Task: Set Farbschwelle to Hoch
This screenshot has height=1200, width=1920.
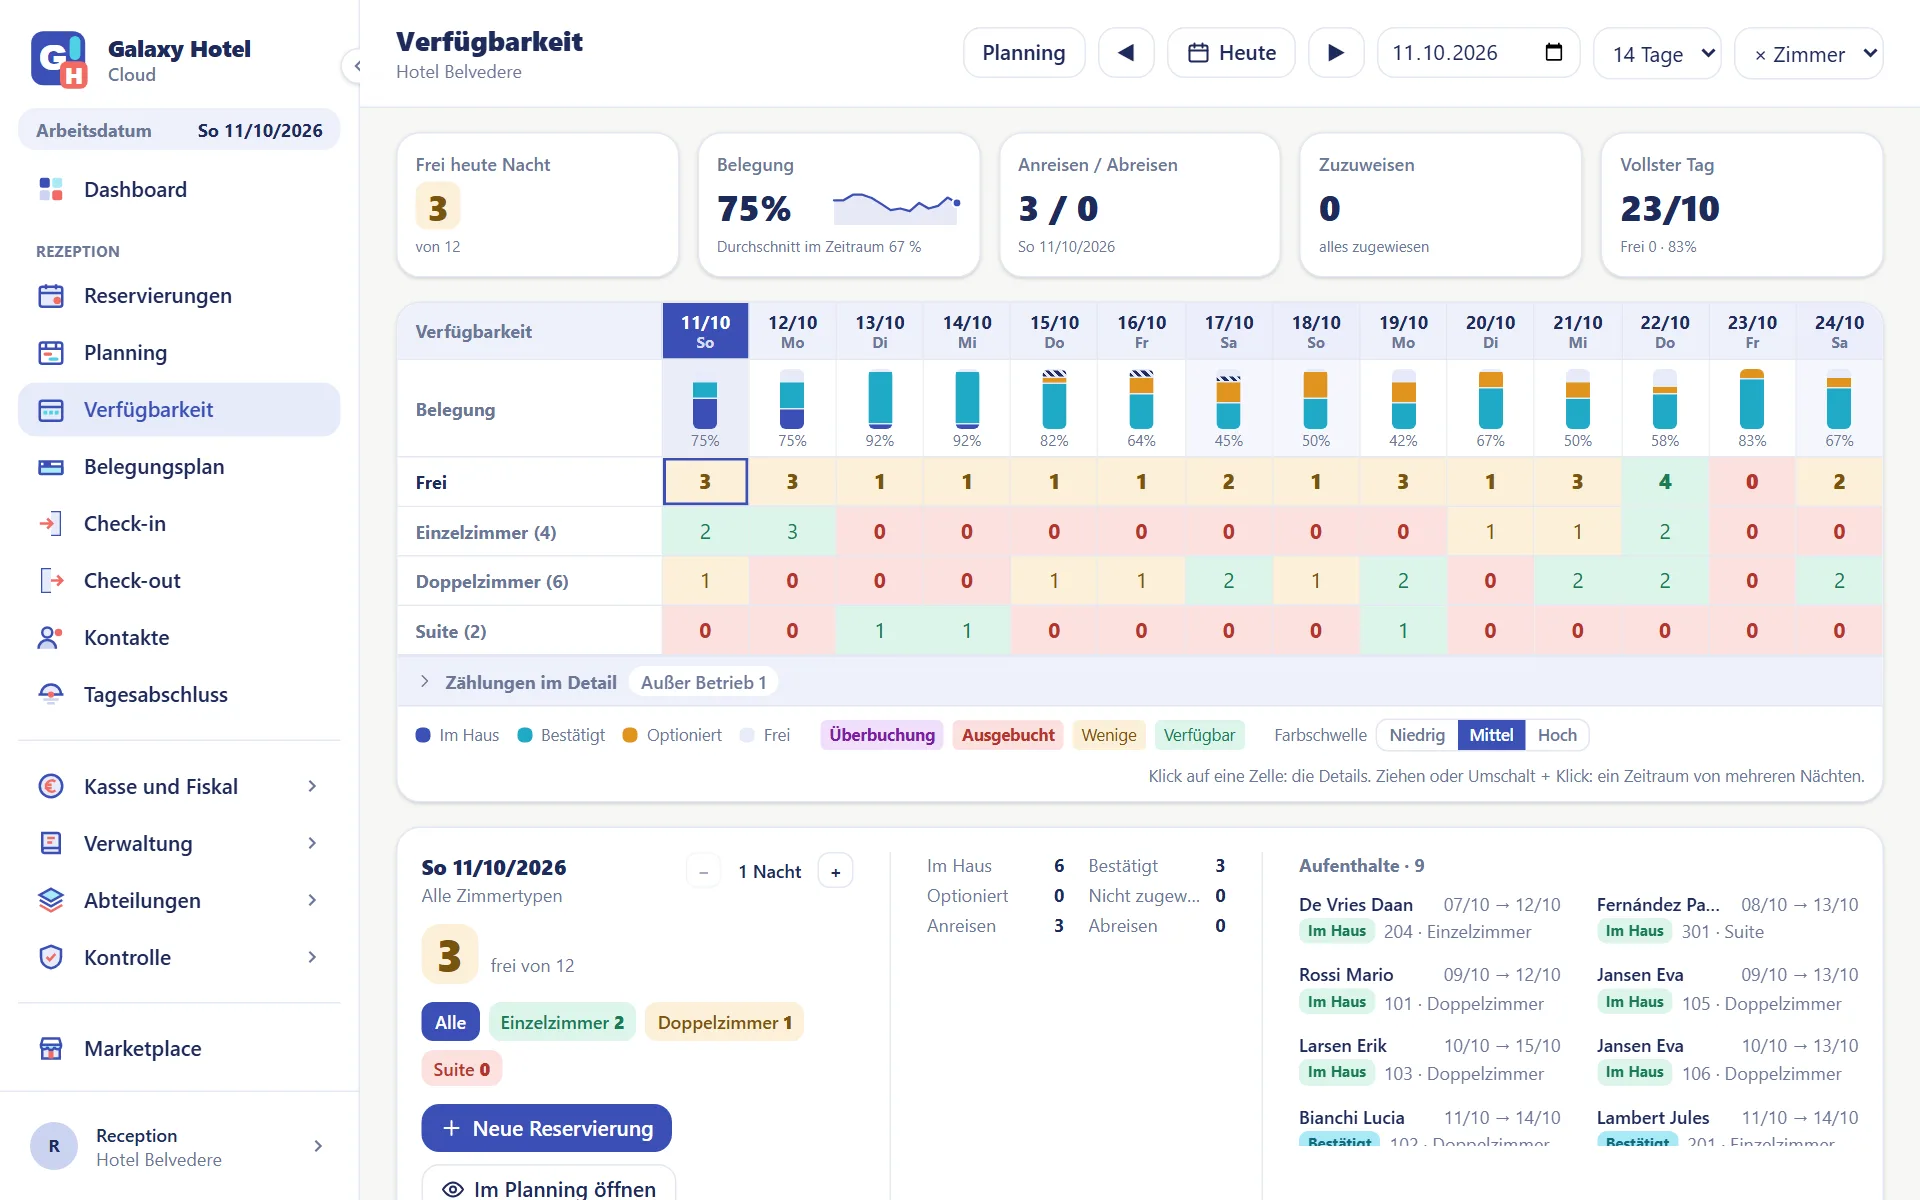Action: (x=1557, y=735)
